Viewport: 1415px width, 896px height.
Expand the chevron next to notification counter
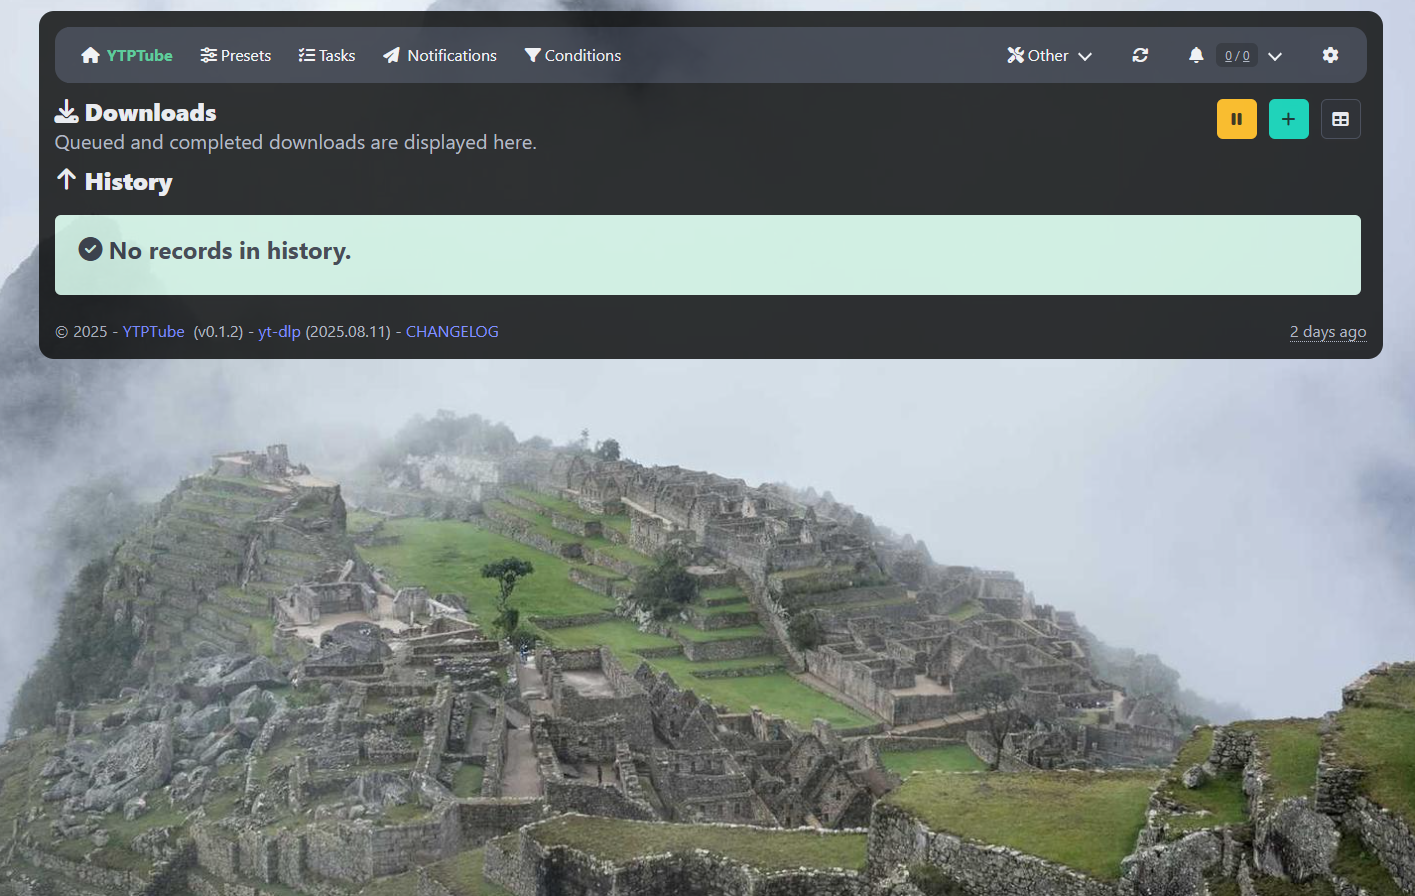pyautogui.click(x=1275, y=56)
